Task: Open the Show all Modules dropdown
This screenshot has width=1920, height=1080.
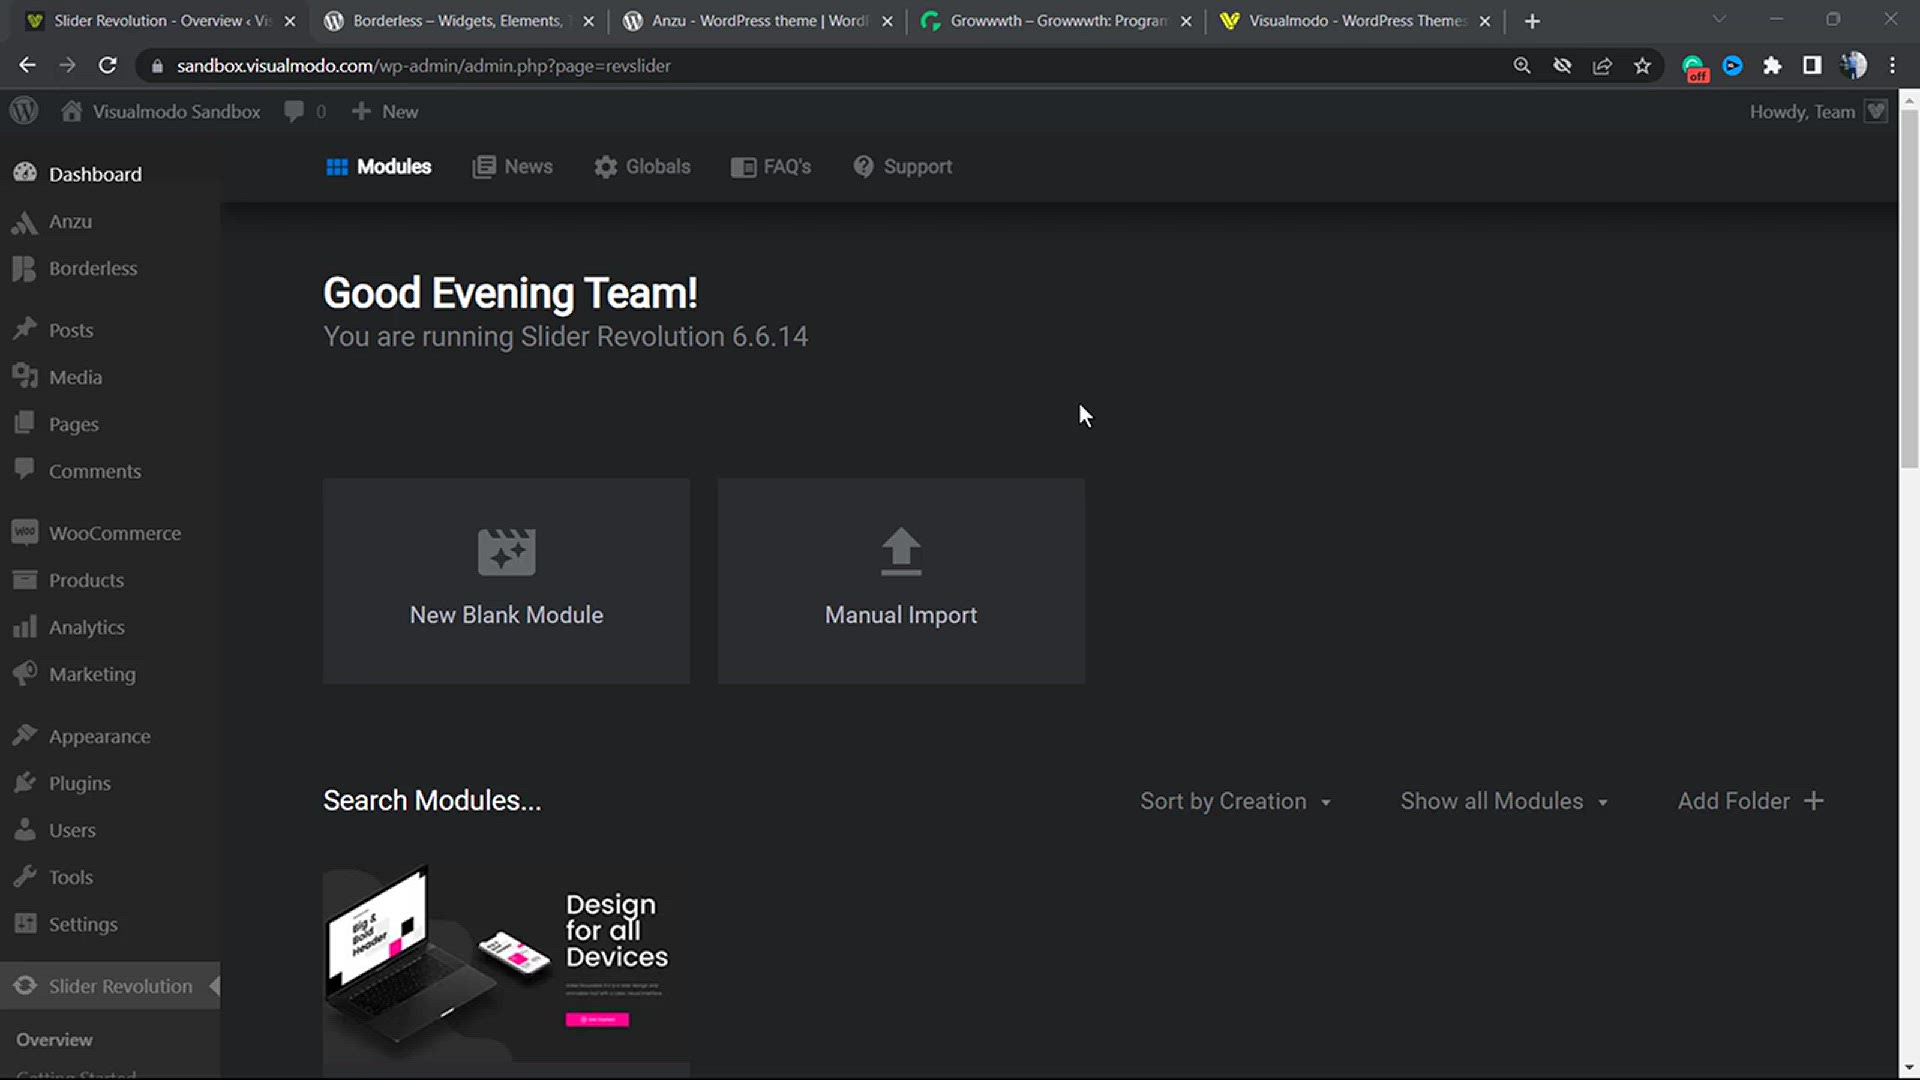Action: (x=1504, y=801)
